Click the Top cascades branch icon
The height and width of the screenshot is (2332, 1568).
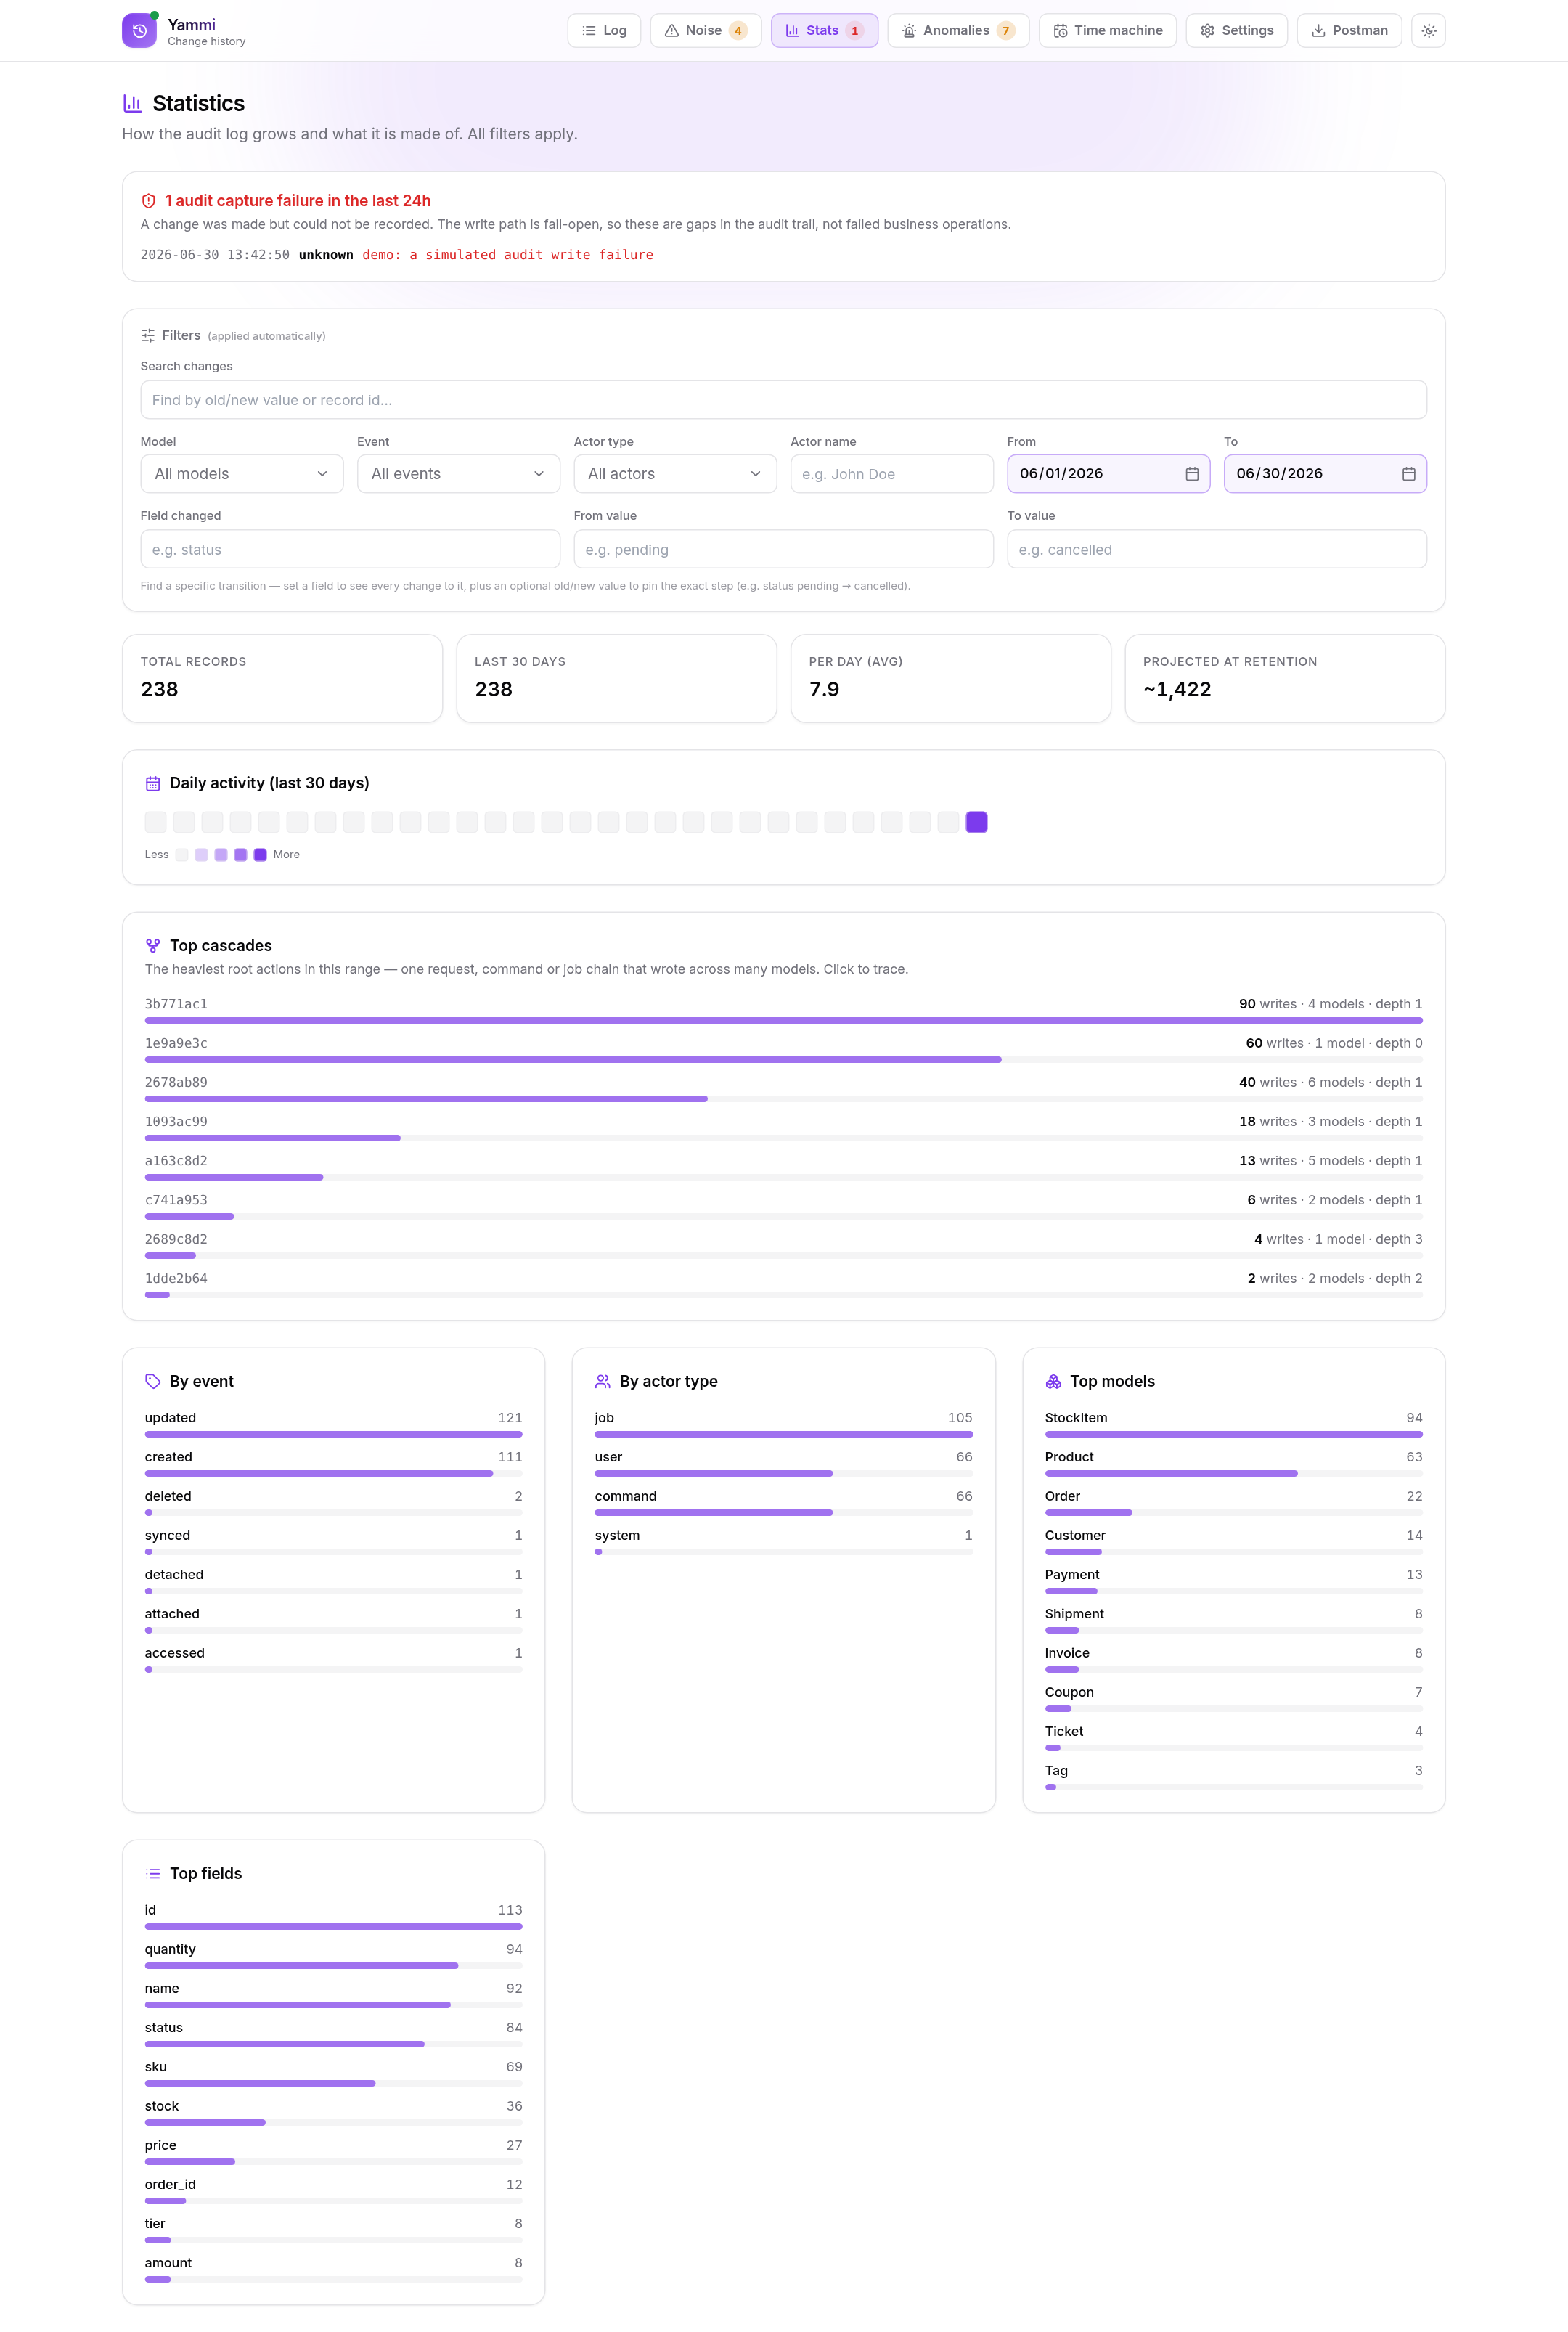(153, 946)
